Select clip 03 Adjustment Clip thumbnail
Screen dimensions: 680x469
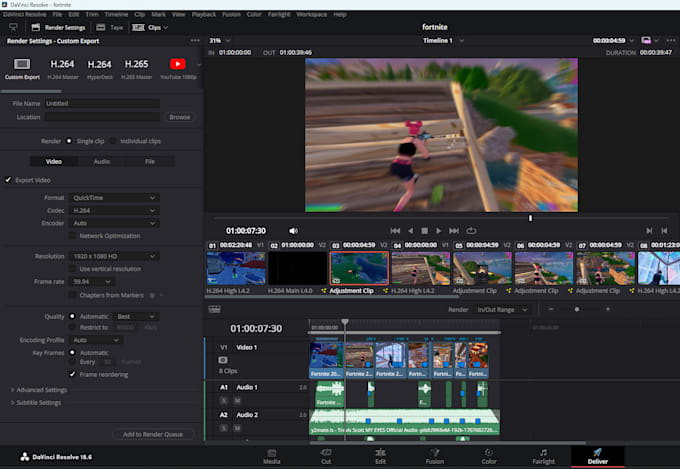click(x=359, y=269)
